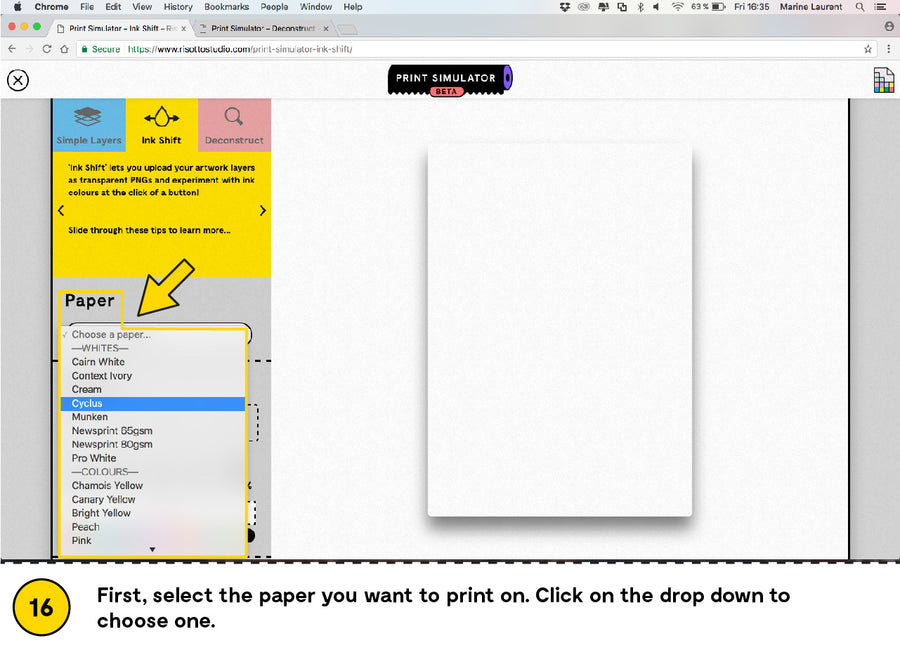Bookmark page with the star icon
The image size is (900, 650).
point(868,48)
